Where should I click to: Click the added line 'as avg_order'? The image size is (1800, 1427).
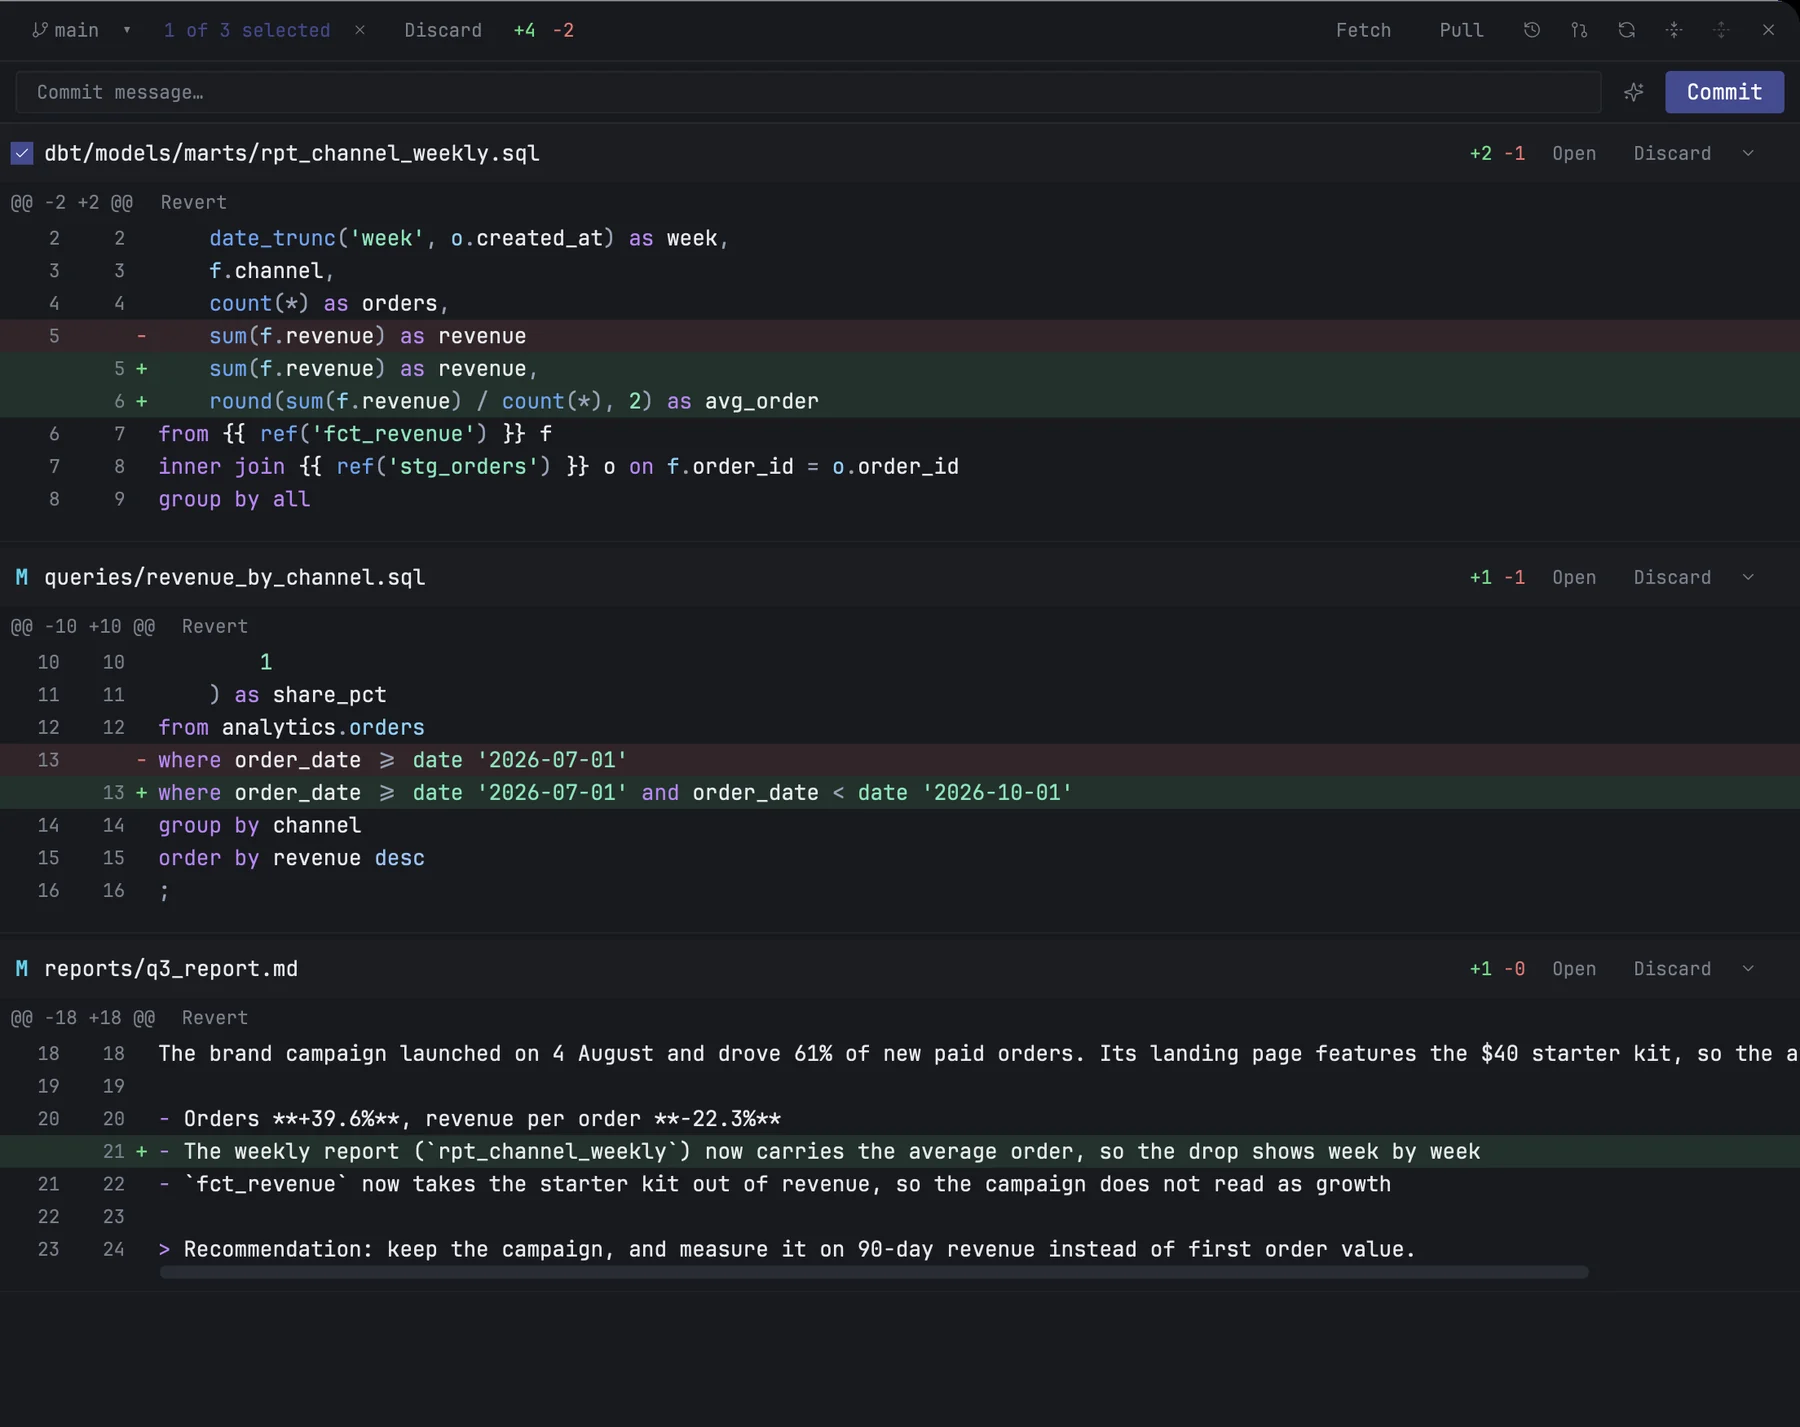tap(900, 401)
